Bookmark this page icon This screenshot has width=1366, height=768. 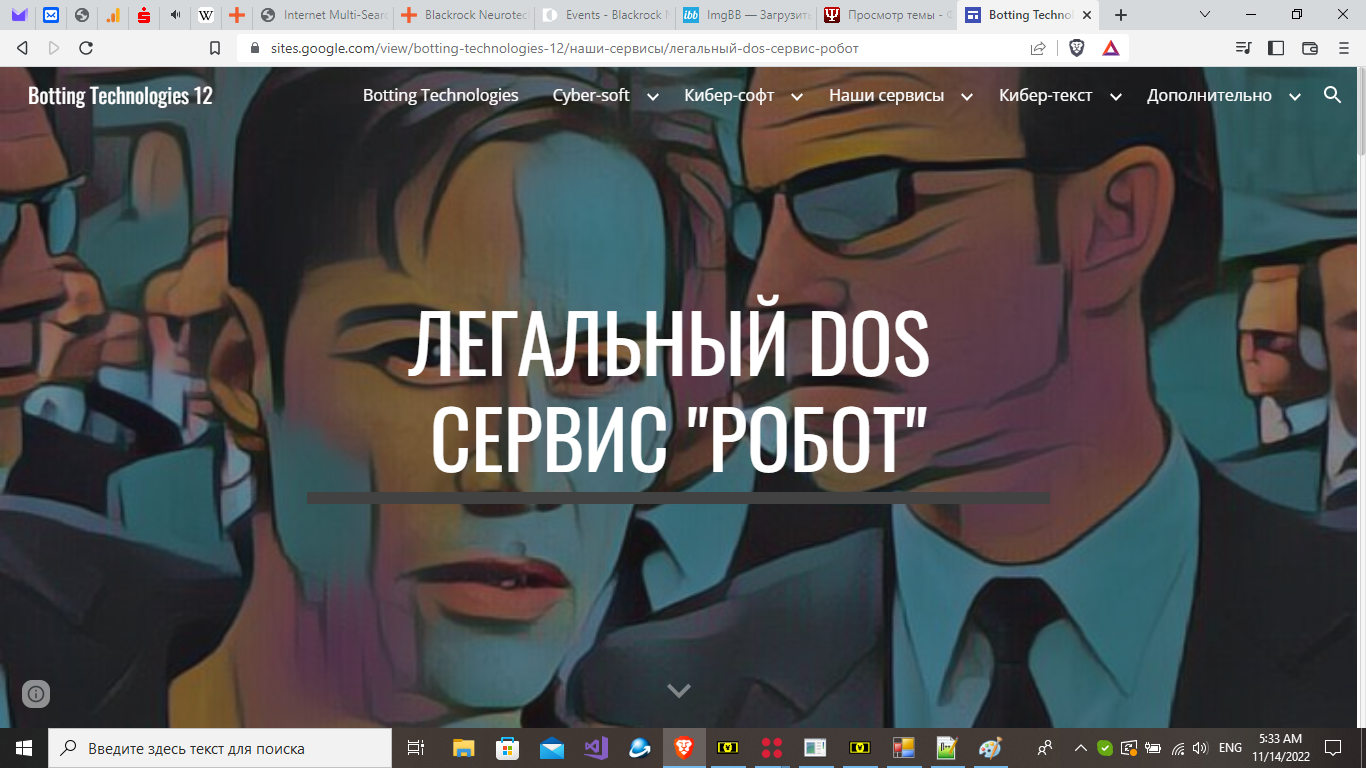[215, 48]
